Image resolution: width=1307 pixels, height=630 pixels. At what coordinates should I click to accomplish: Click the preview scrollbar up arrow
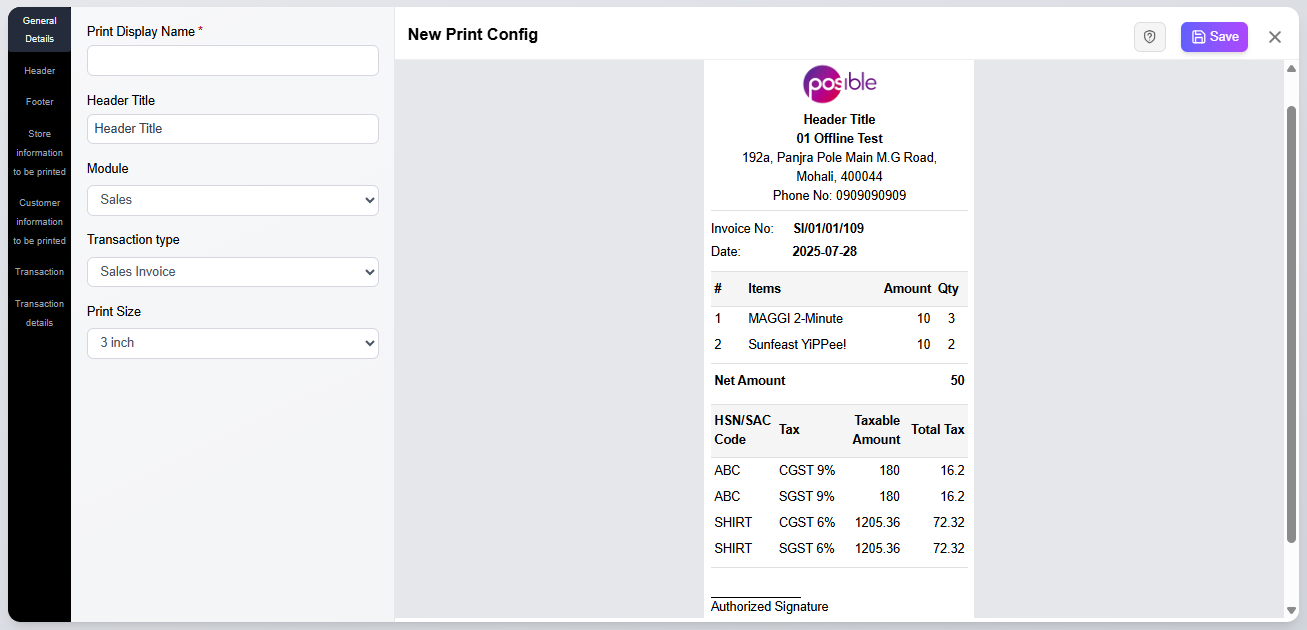[1291, 69]
